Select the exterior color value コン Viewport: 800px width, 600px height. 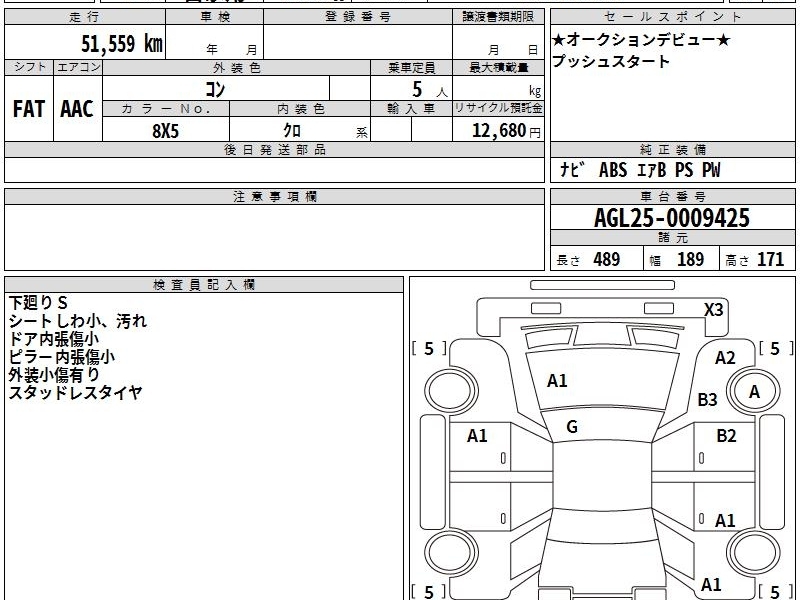215,89
